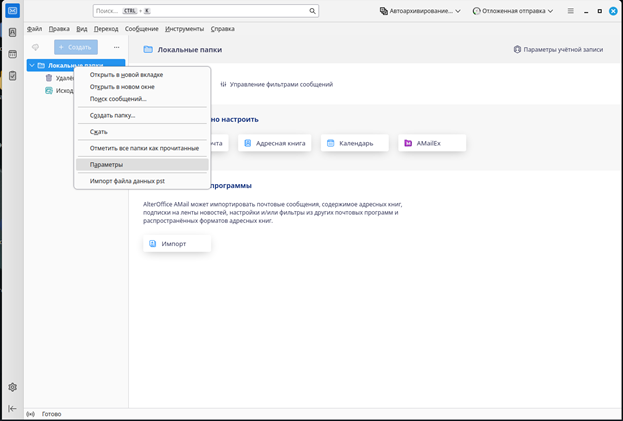Open settings gear in bottom-left sidebar

click(x=12, y=387)
